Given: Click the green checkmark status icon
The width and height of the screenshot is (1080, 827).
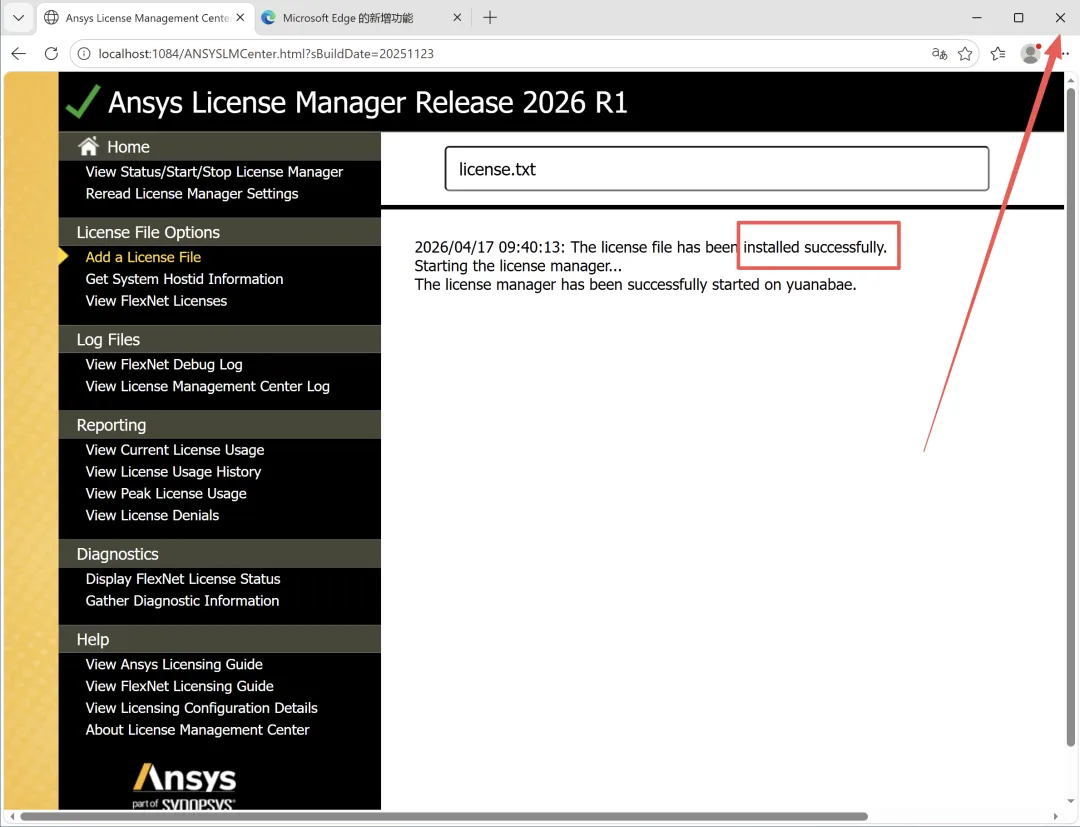Looking at the screenshot, I should (x=83, y=102).
